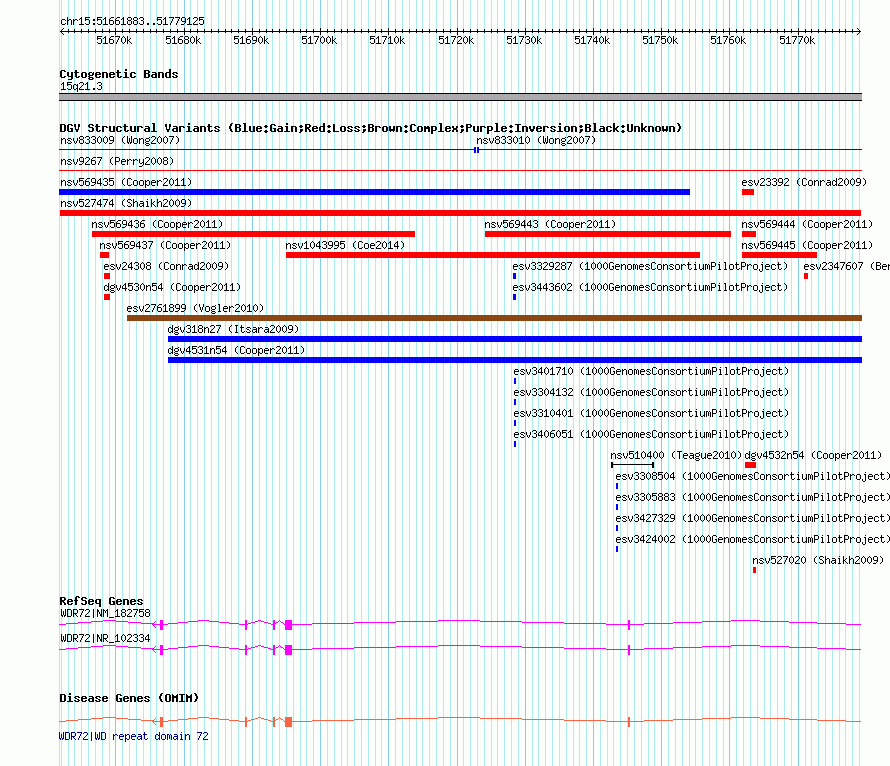The width and height of the screenshot is (890, 766).
Task: Click the nsv510400 (Teague2010) black bracket marker
Action: coord(632,465)
